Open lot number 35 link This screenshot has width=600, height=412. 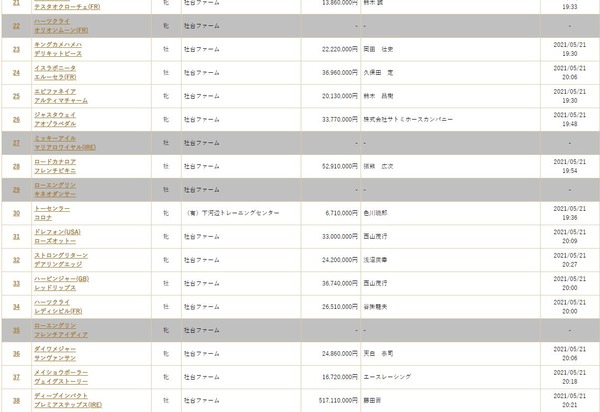pos(16,330)
